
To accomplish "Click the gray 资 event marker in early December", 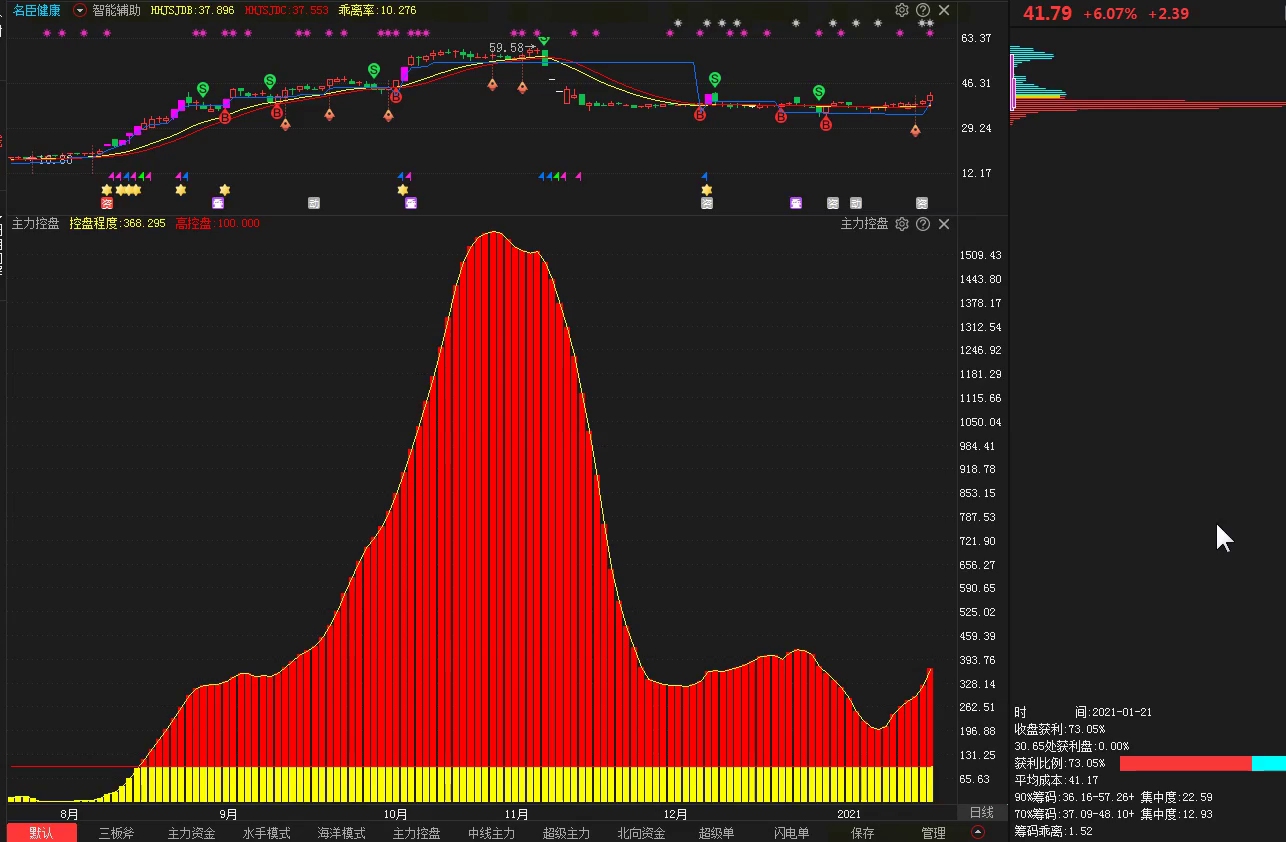I will coord(707,203).
